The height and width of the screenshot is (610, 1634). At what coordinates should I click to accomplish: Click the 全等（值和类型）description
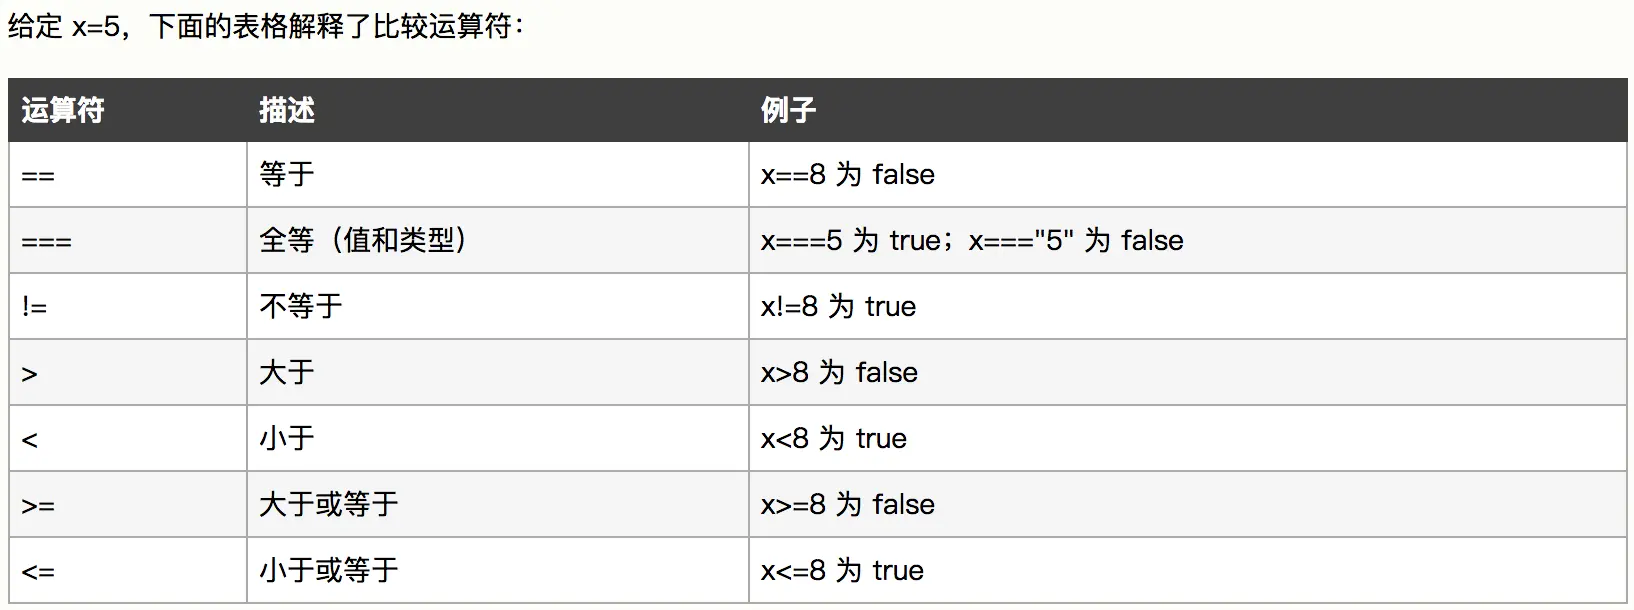(x=364, y=241)
